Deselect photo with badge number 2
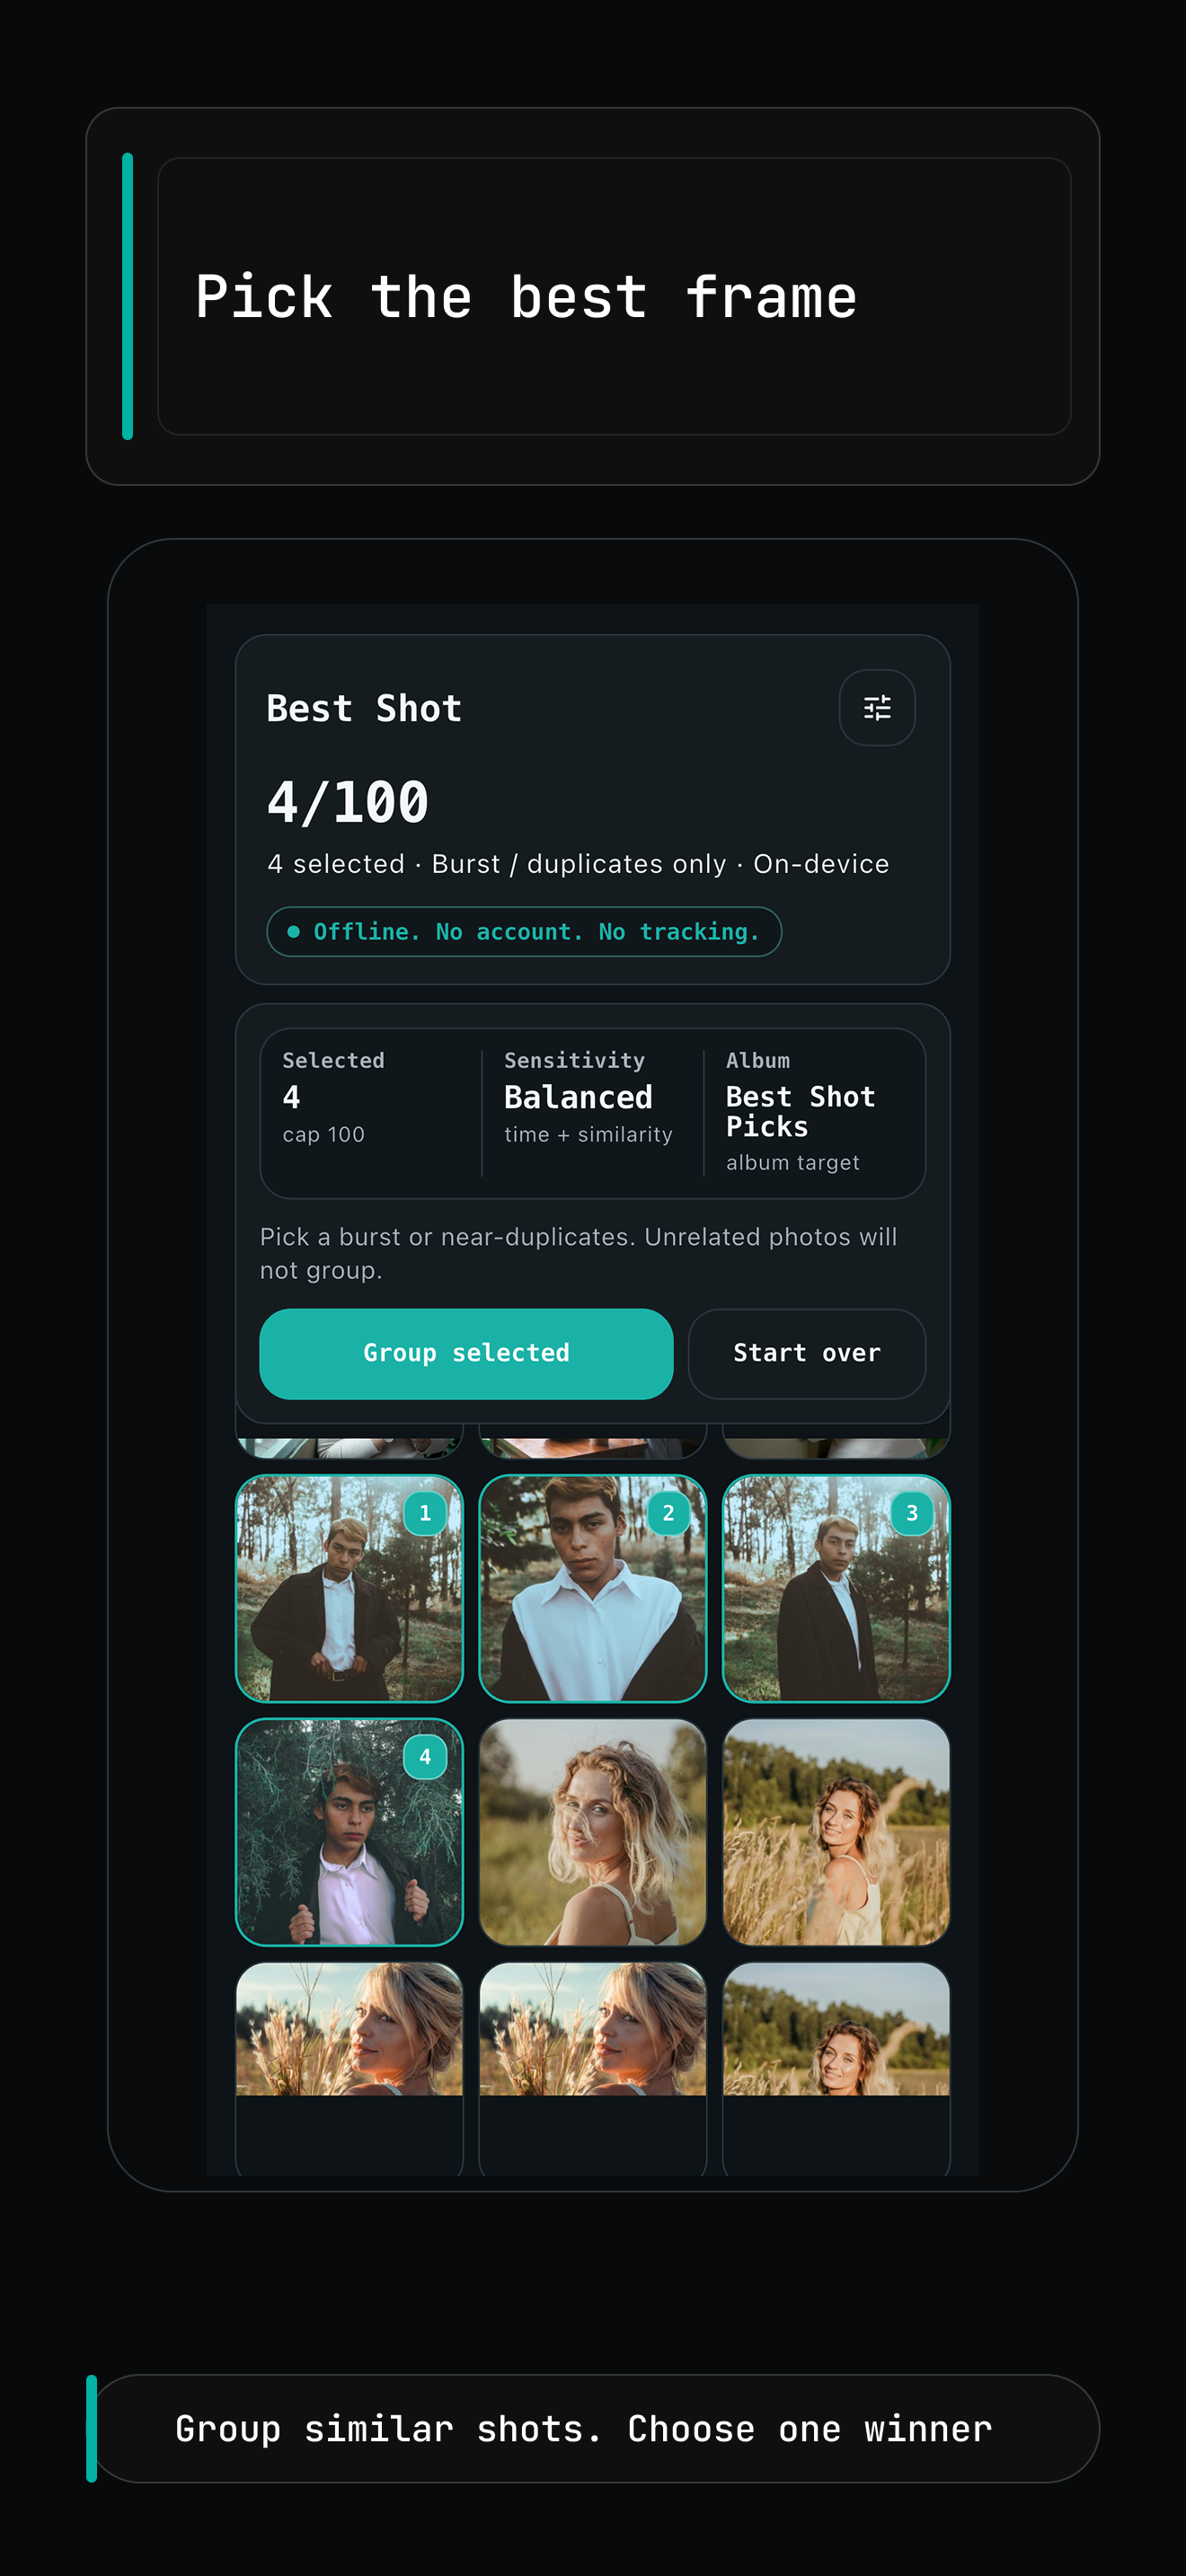 [x=592, y=1588]
